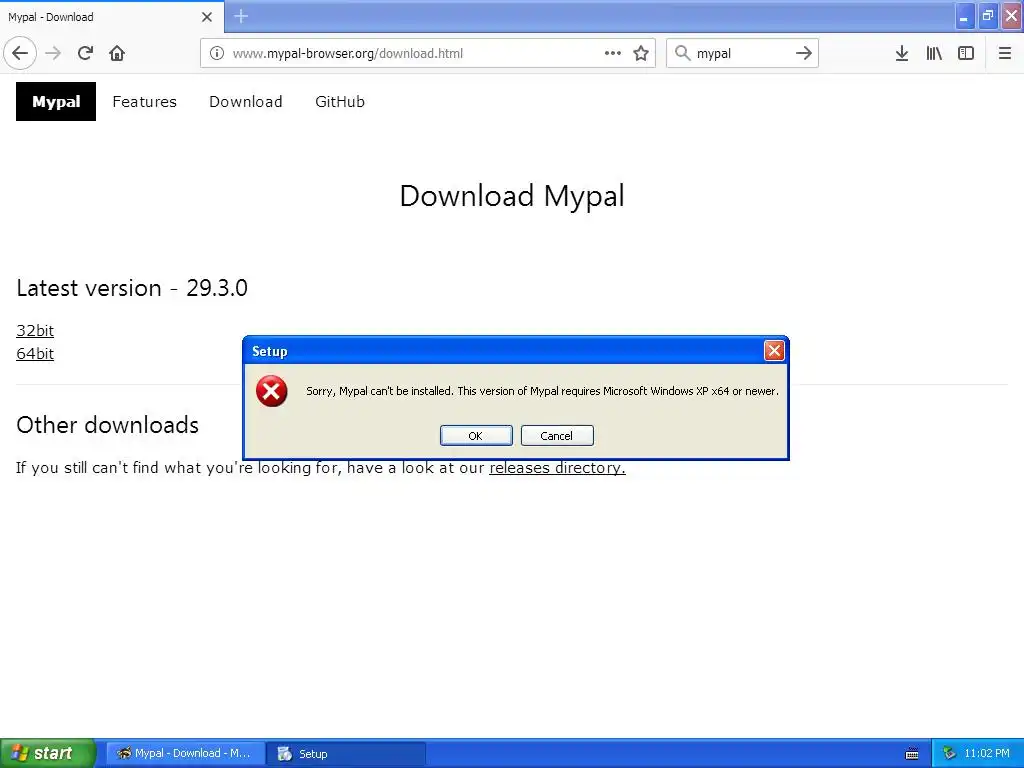Click the taskbar clock 11:02 PM
1024x768 pixels.
point(986,754)
